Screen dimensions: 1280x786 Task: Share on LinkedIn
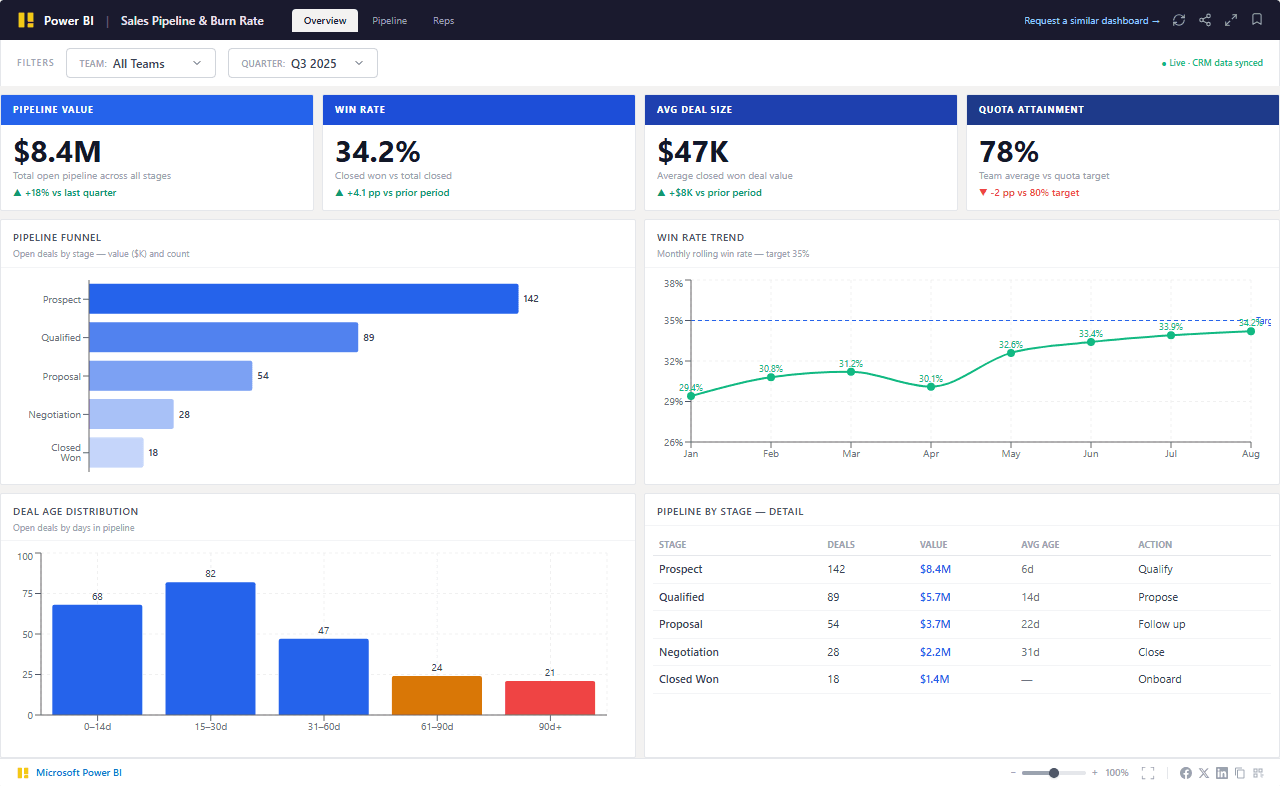point(1222,773)
